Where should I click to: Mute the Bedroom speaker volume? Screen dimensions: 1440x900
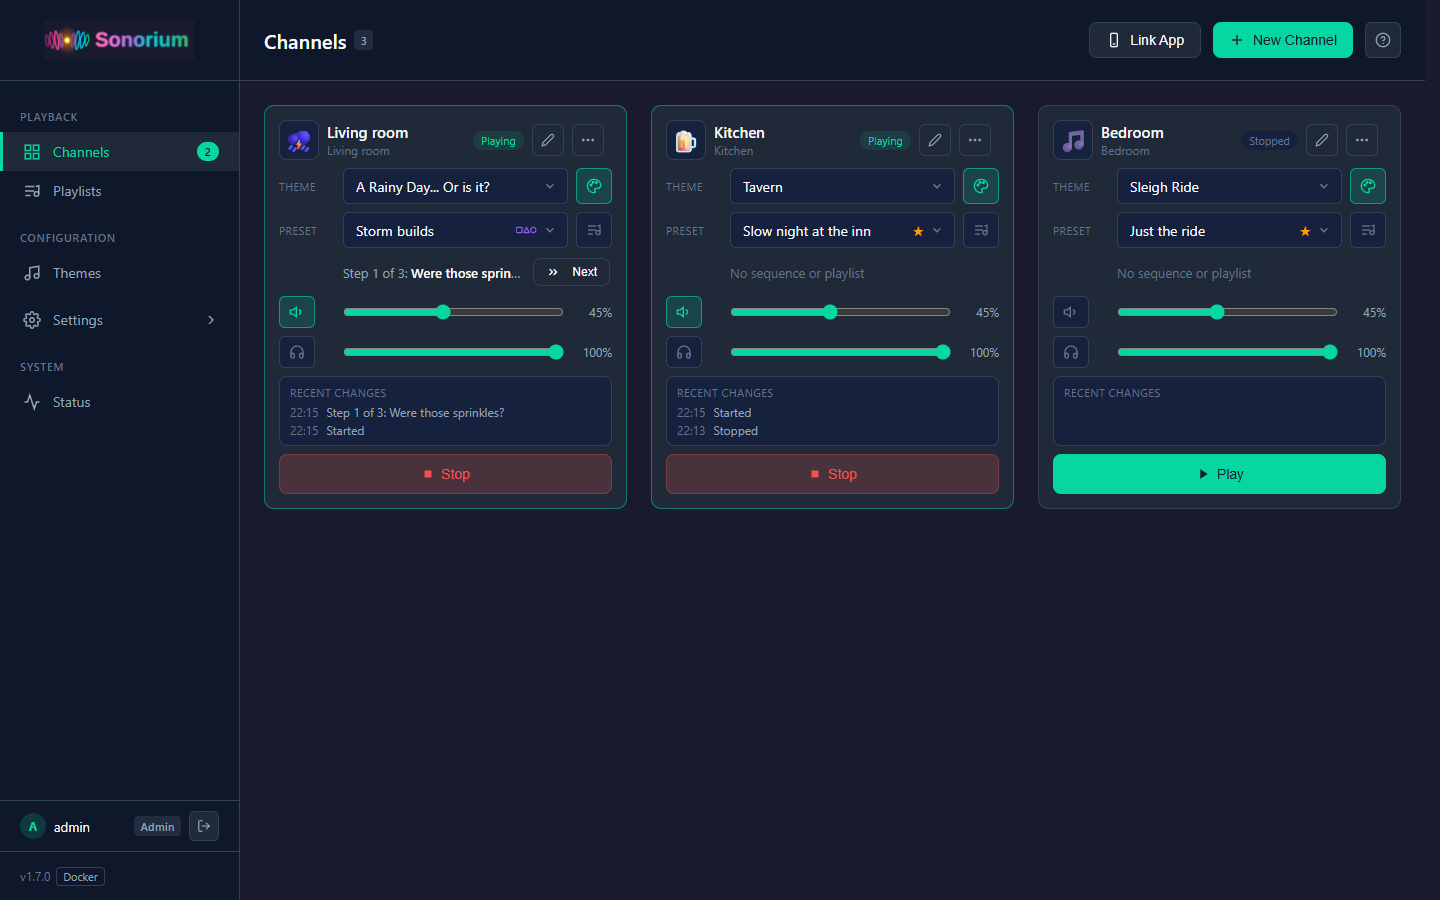1071,312
